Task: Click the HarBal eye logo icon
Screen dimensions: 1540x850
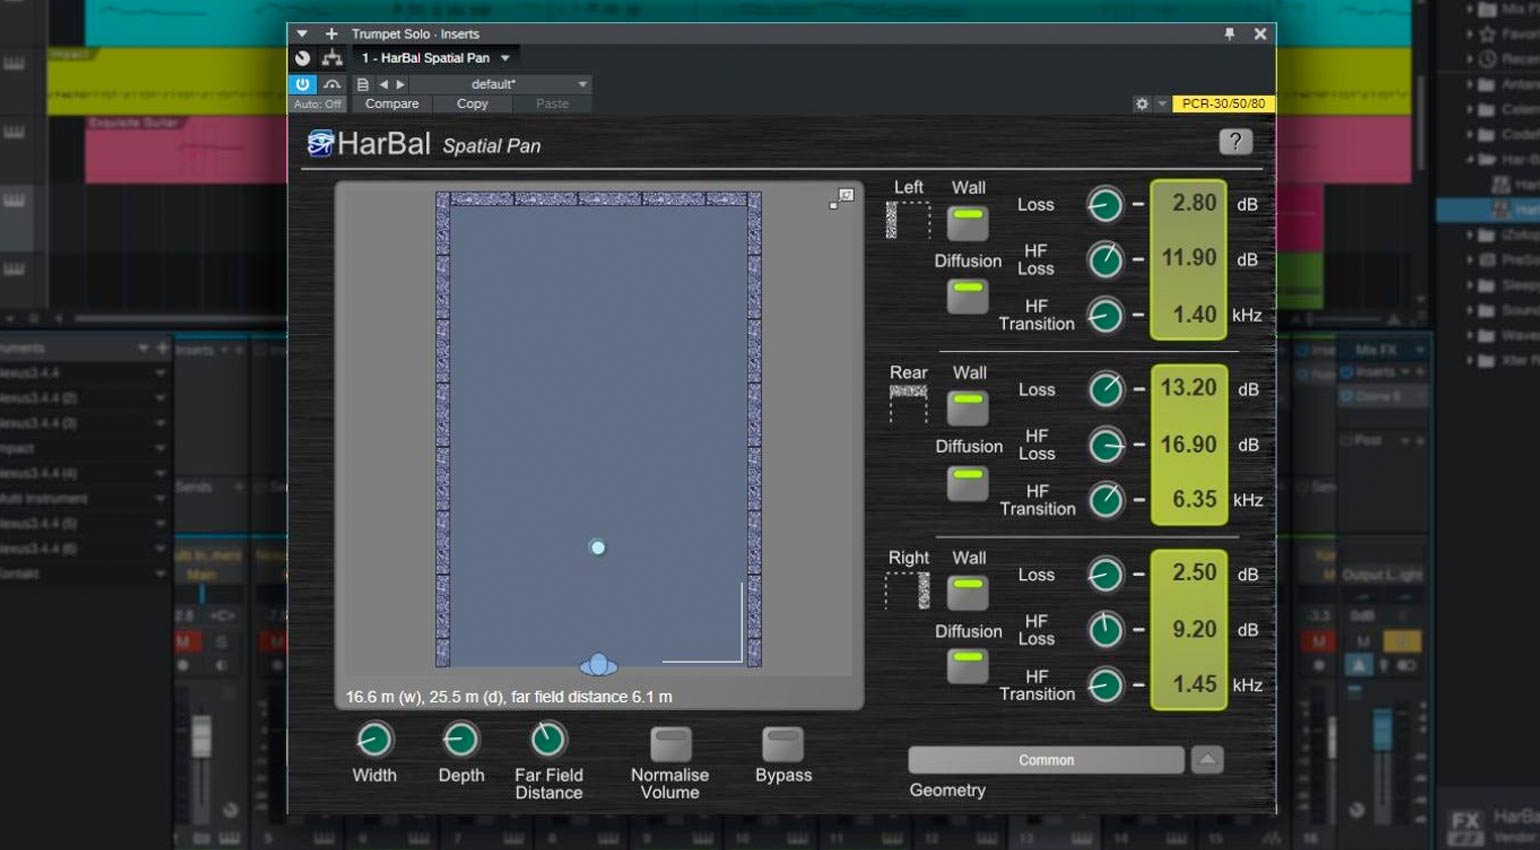Action: [x=320, y=144]
